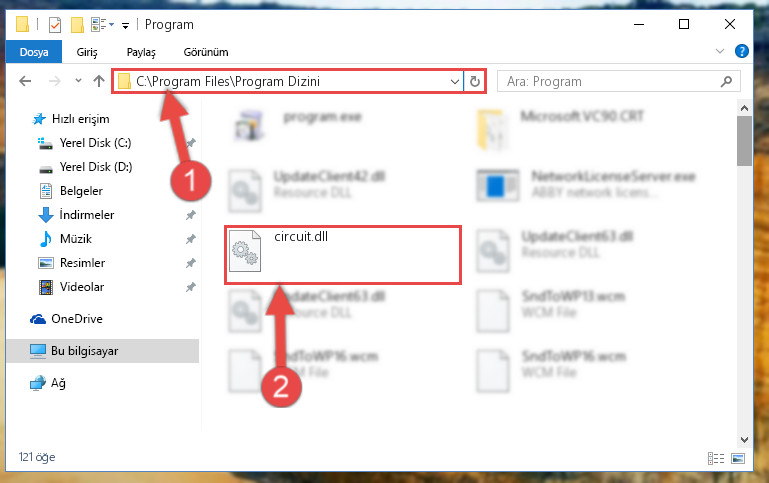Click the Up one level arrow
The width and height of the screenshot is (769, 483).
click(99, 81)
